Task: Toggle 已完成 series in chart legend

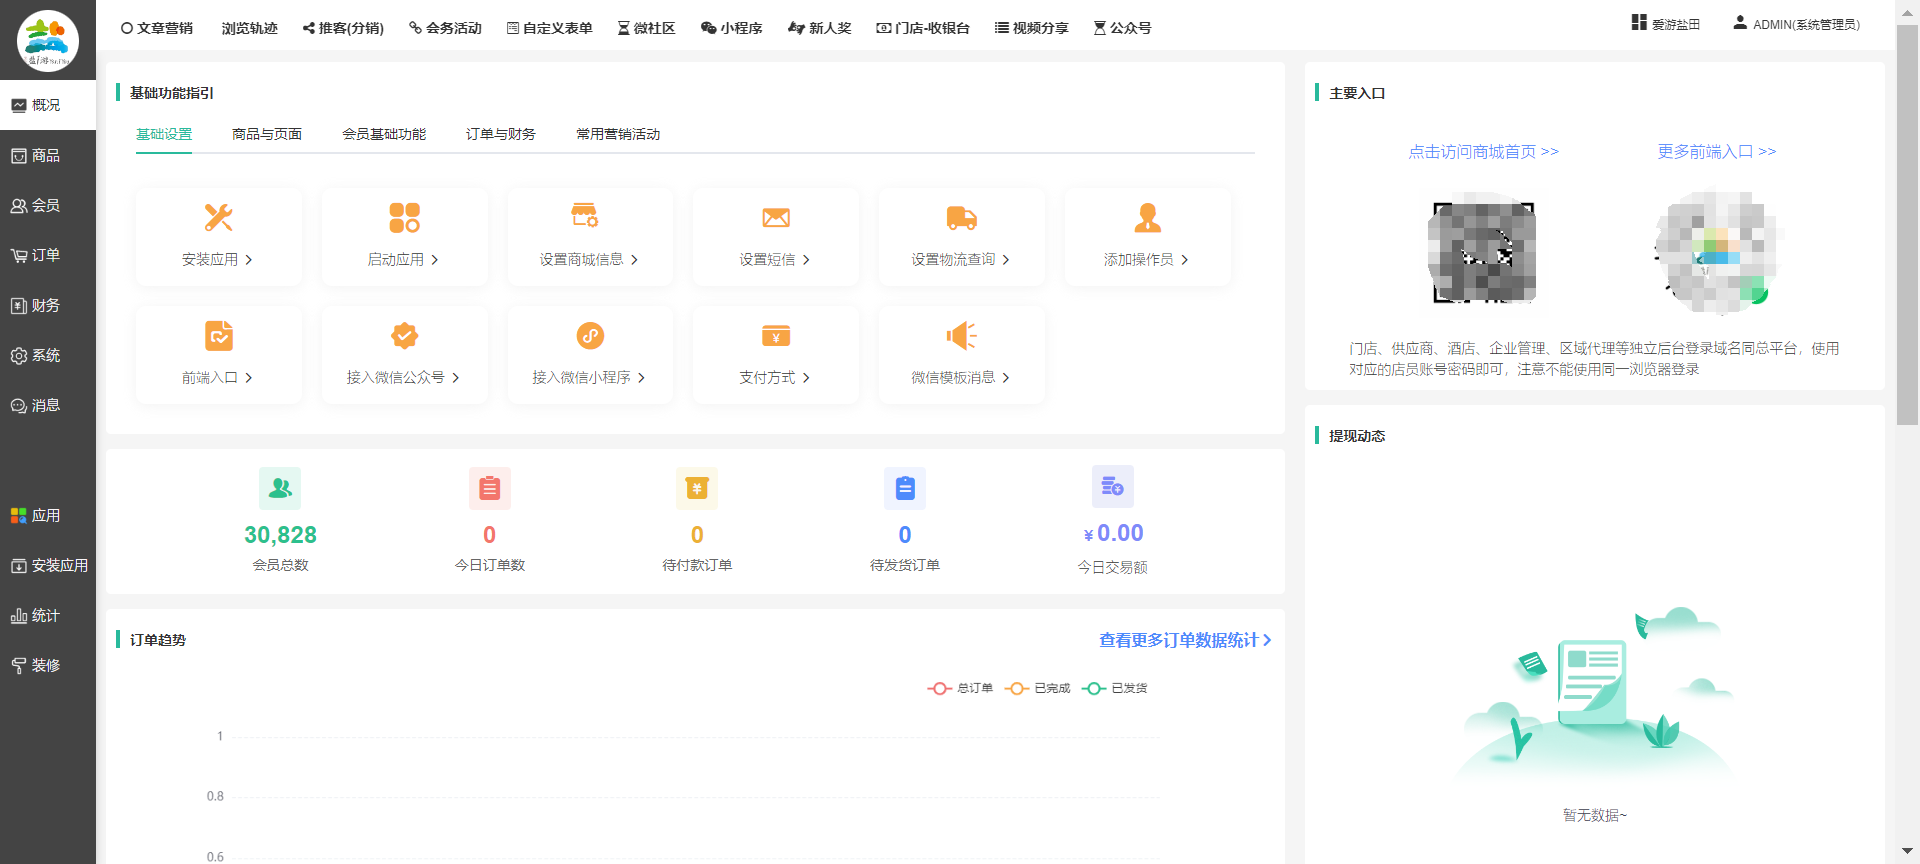Action: (1038, 688)
